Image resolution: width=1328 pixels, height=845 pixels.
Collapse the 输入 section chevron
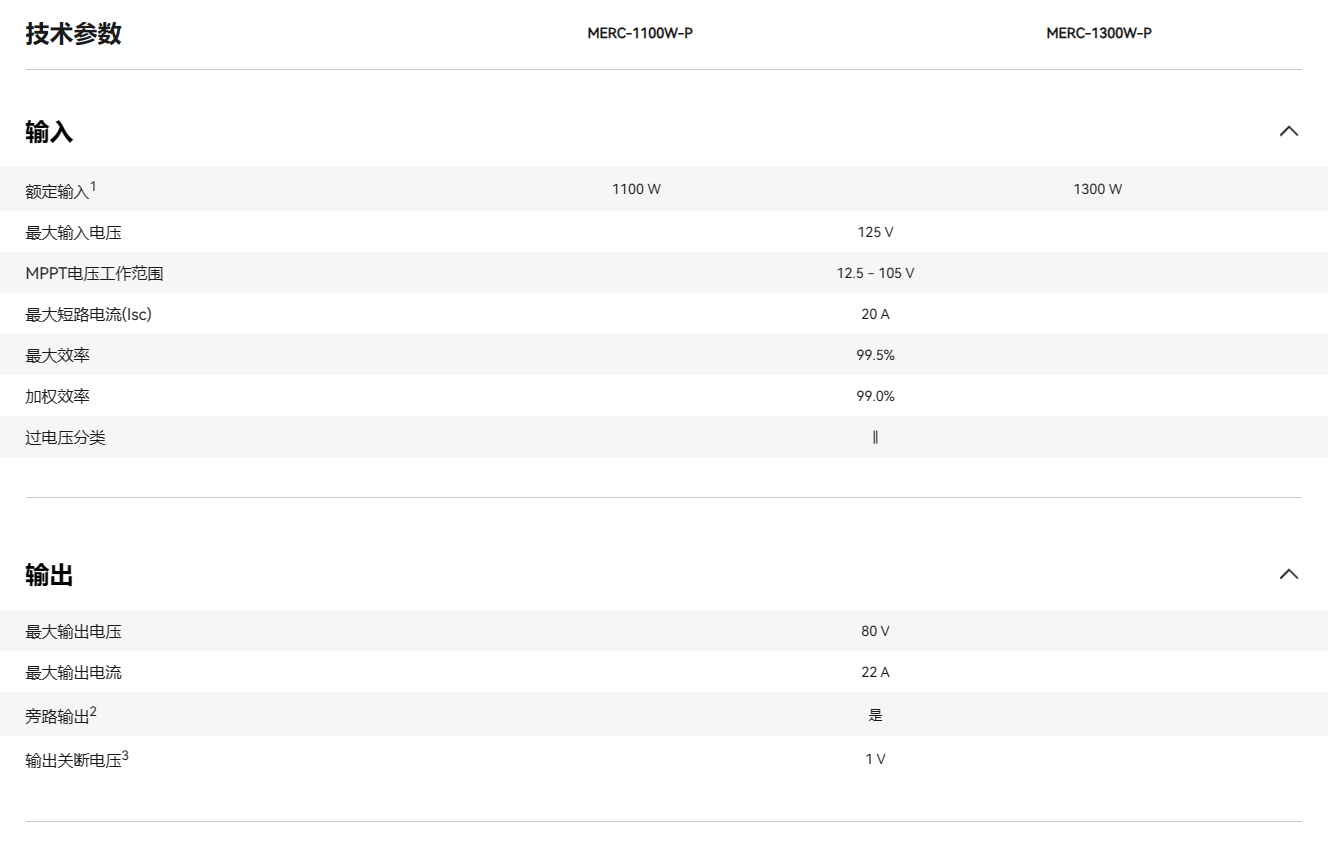pos(1289,131)
